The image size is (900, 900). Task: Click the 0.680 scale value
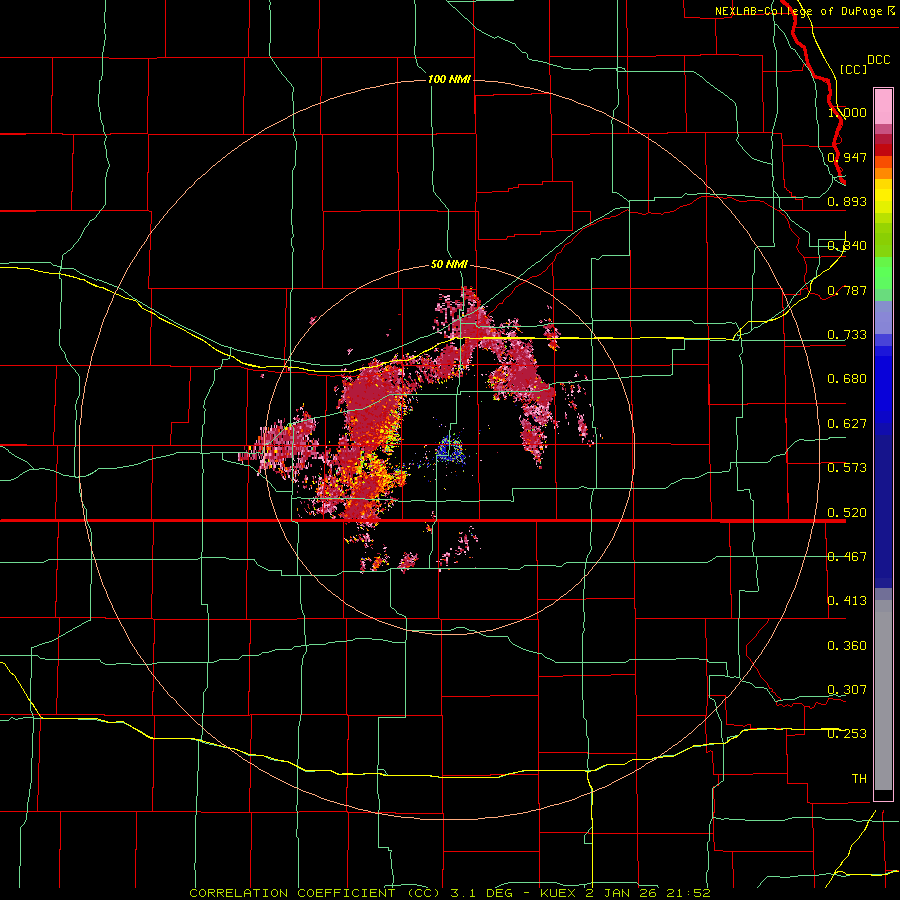click(x=847, y=379)
